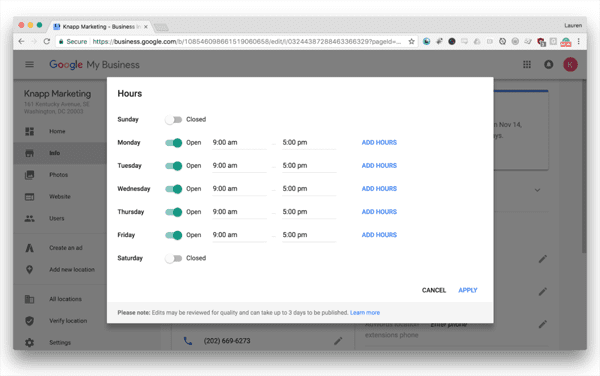Toggle Thursday open switch
Viewport: 600px width, 376px height.
(x=173, y=212)
